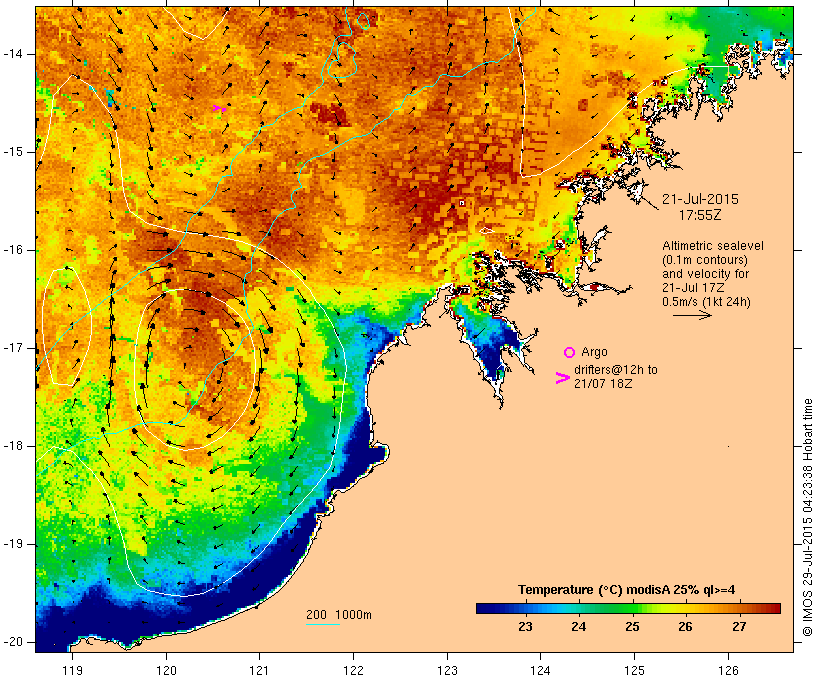Click the '125' longitude axis label
Viewport: 820px width, 680px height.
click(x=634, y=670)
